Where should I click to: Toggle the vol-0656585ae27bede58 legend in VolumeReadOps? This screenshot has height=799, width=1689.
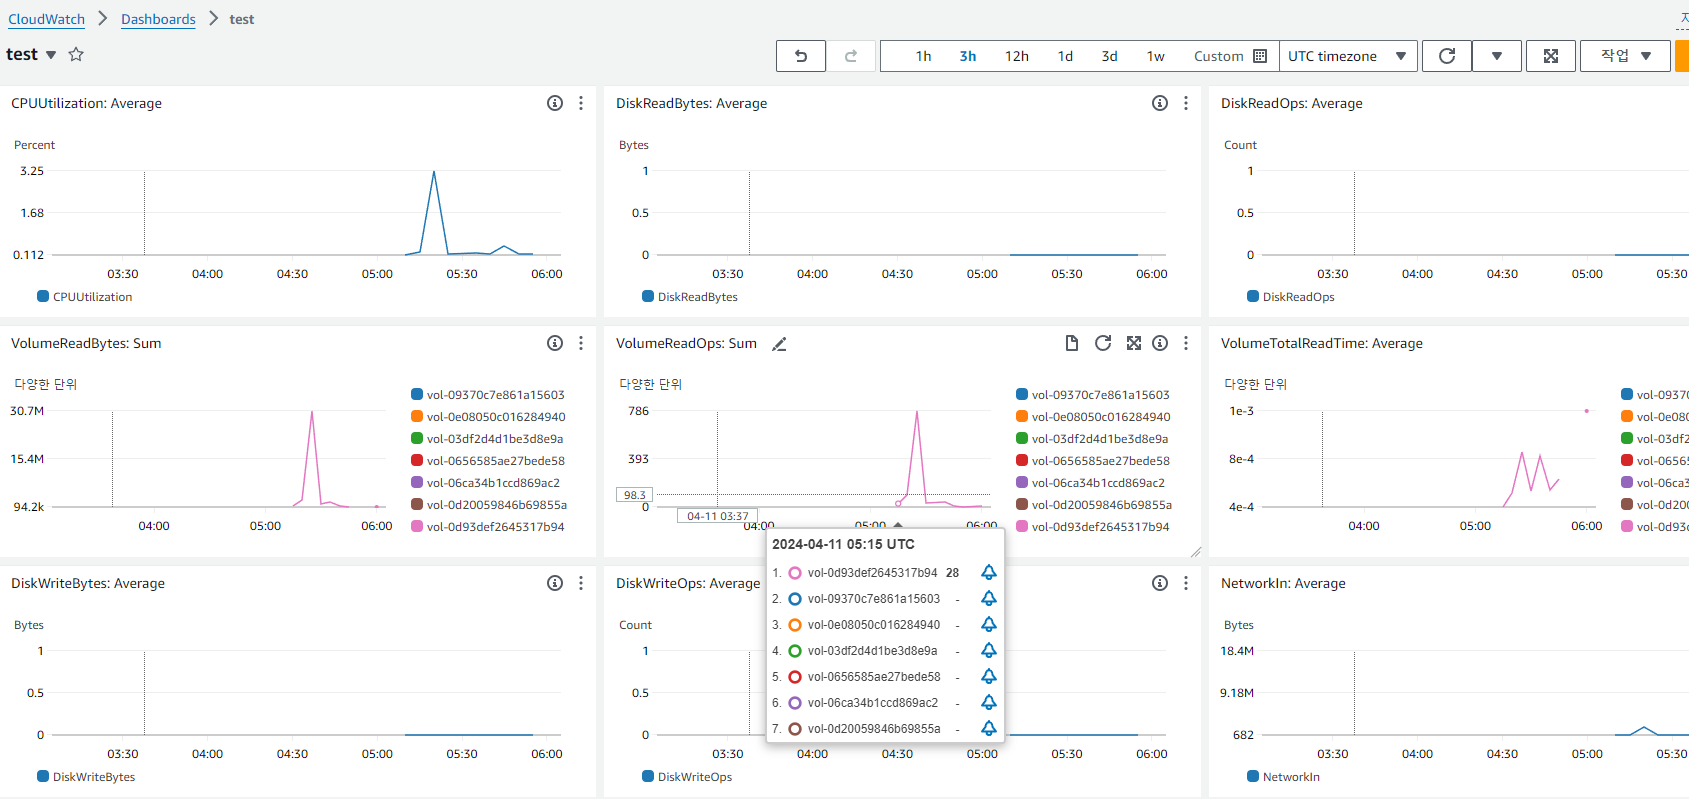point(1092,461)
